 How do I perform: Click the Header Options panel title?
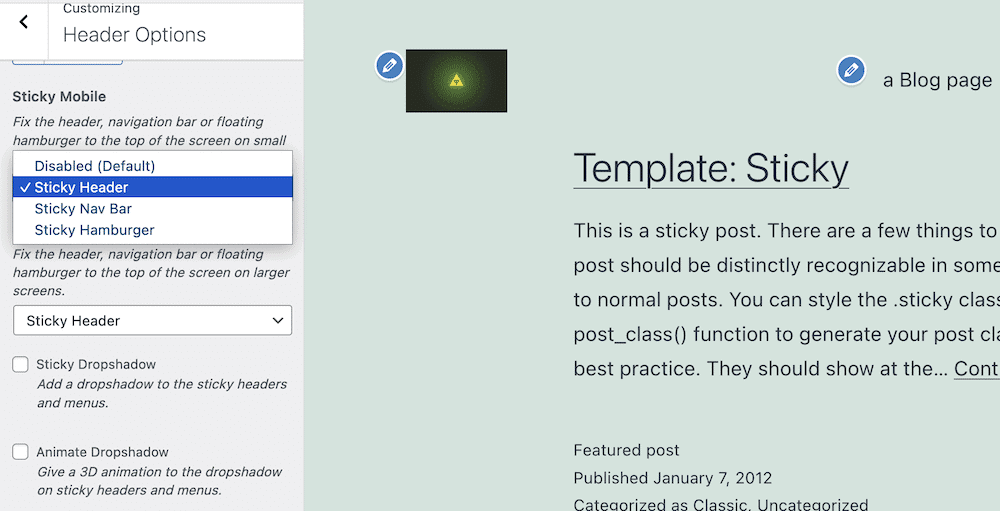coord(134,35)
